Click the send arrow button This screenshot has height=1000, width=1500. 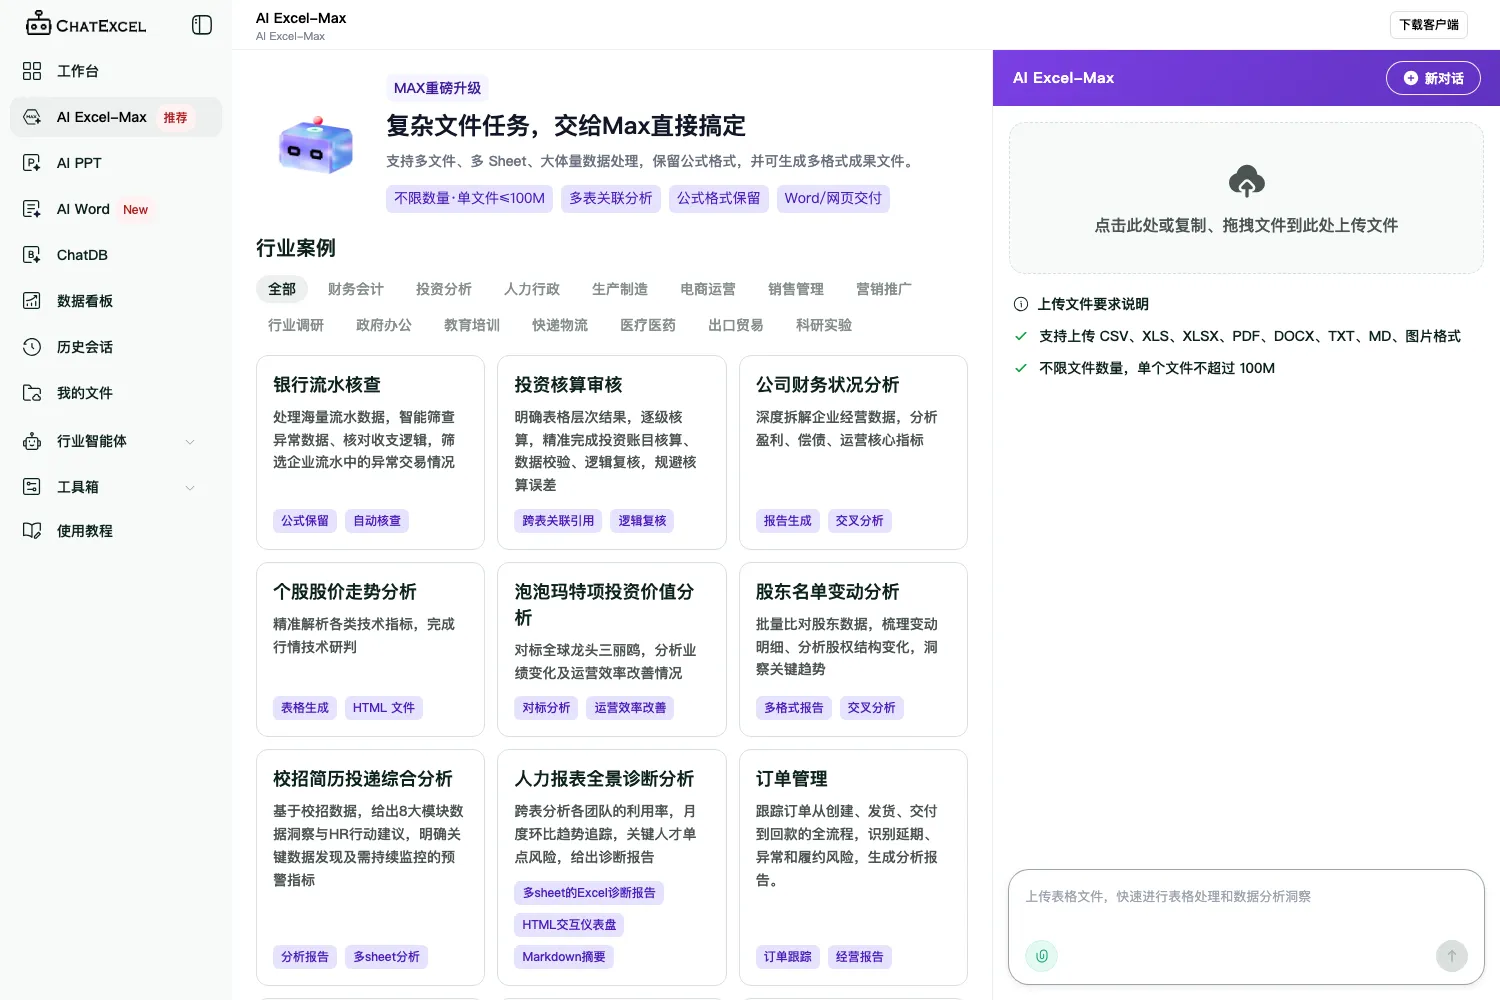click(x=1452, y=955)
